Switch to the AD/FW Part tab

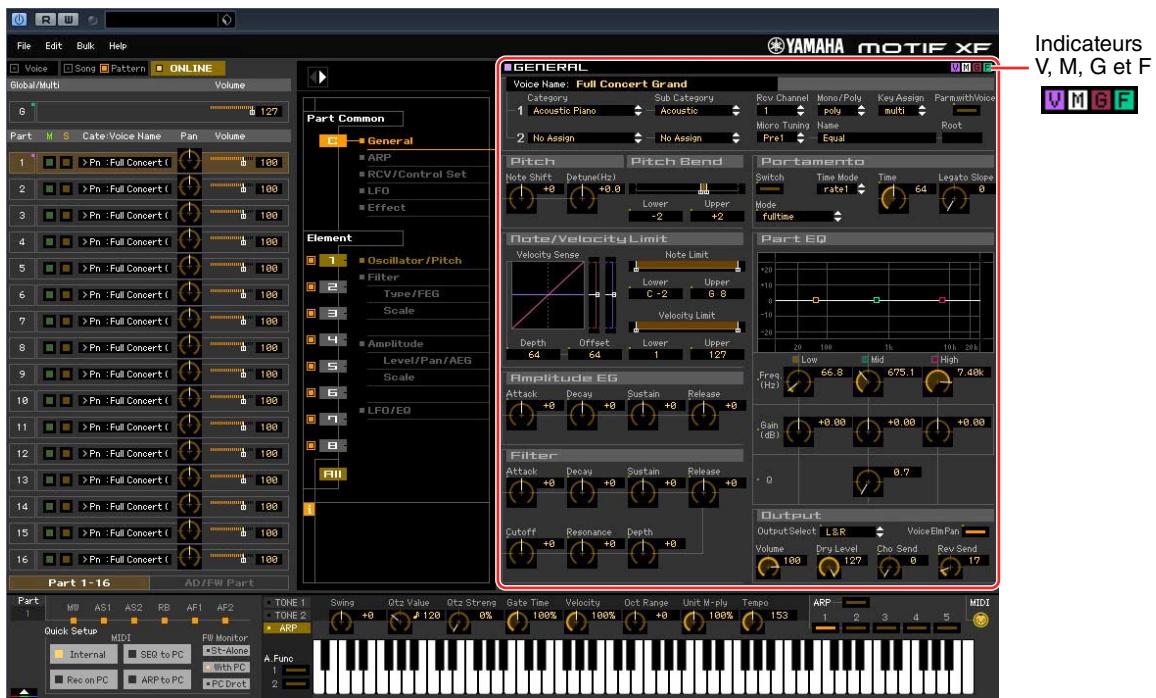(219, 583)
